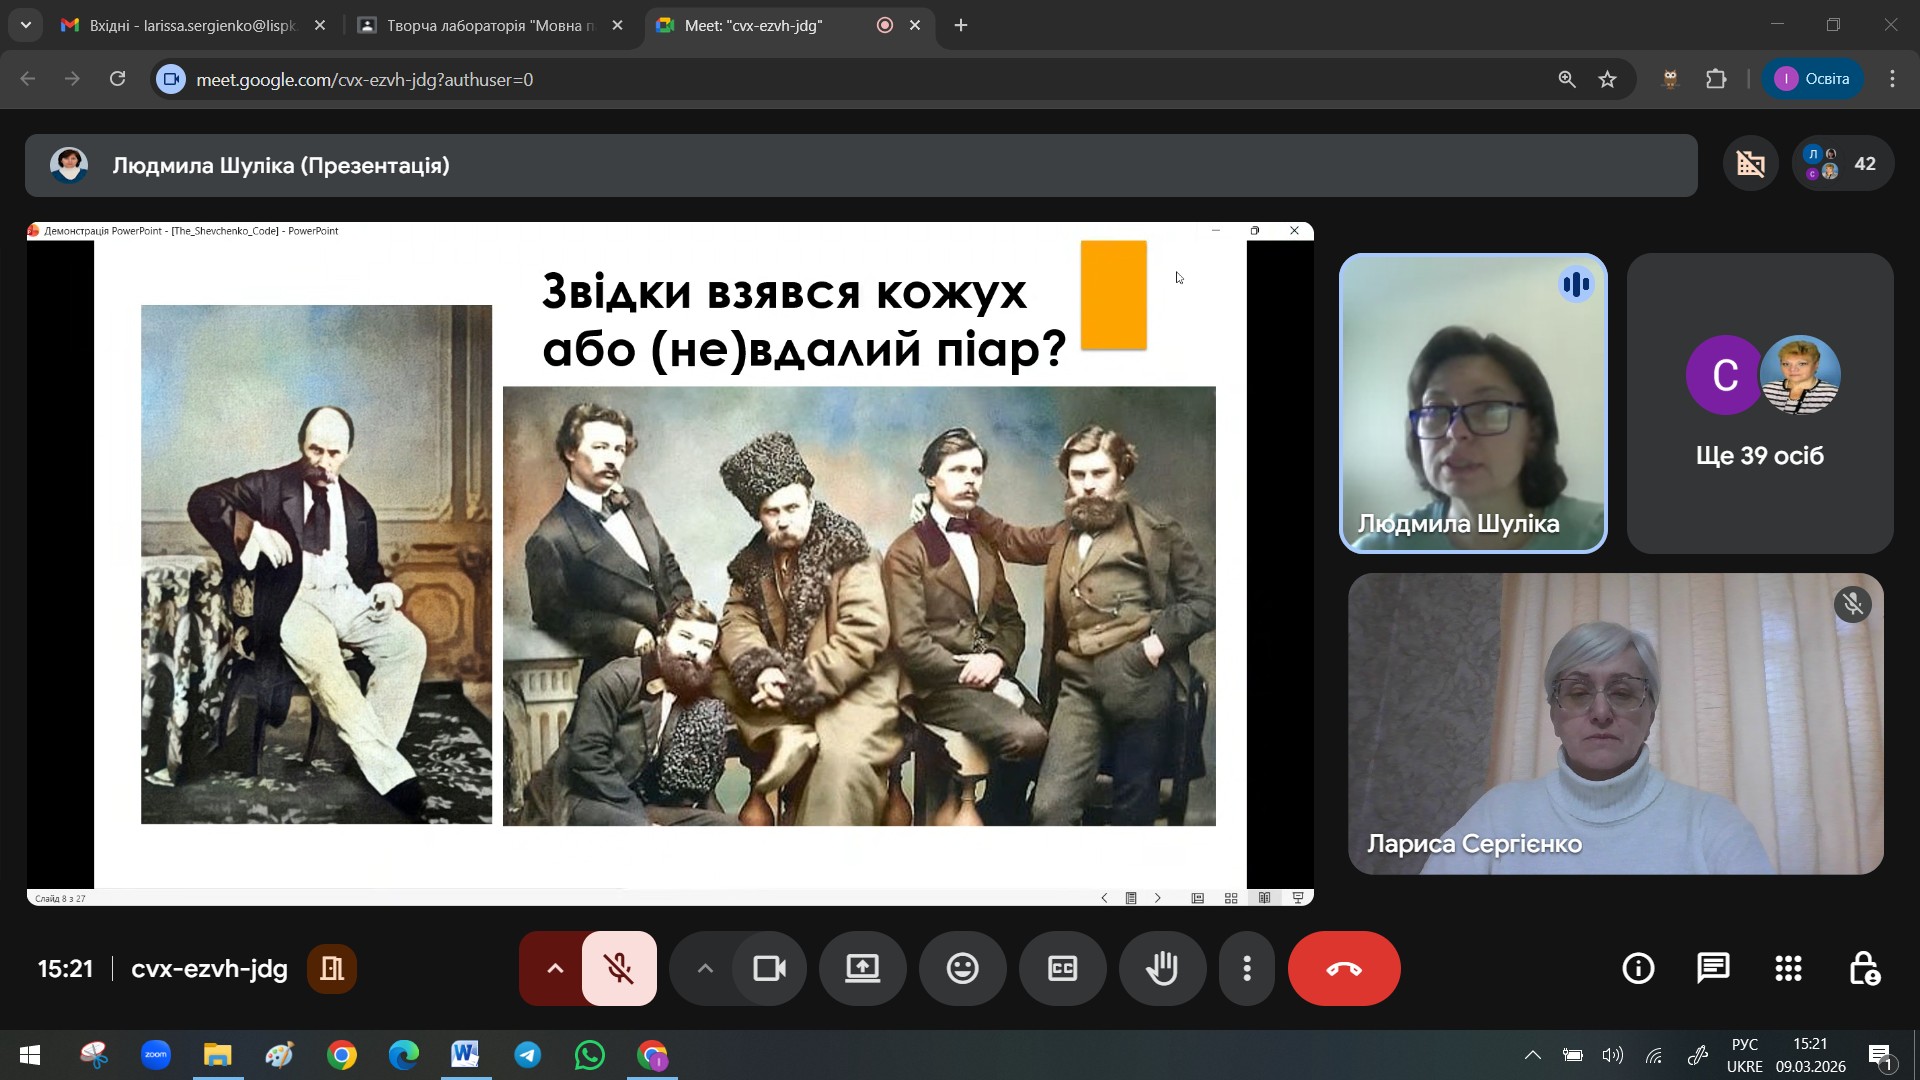The height and width of the screenshot is (1080, 1920).
Task: Open the 42 participants list
Action: 1843,164
